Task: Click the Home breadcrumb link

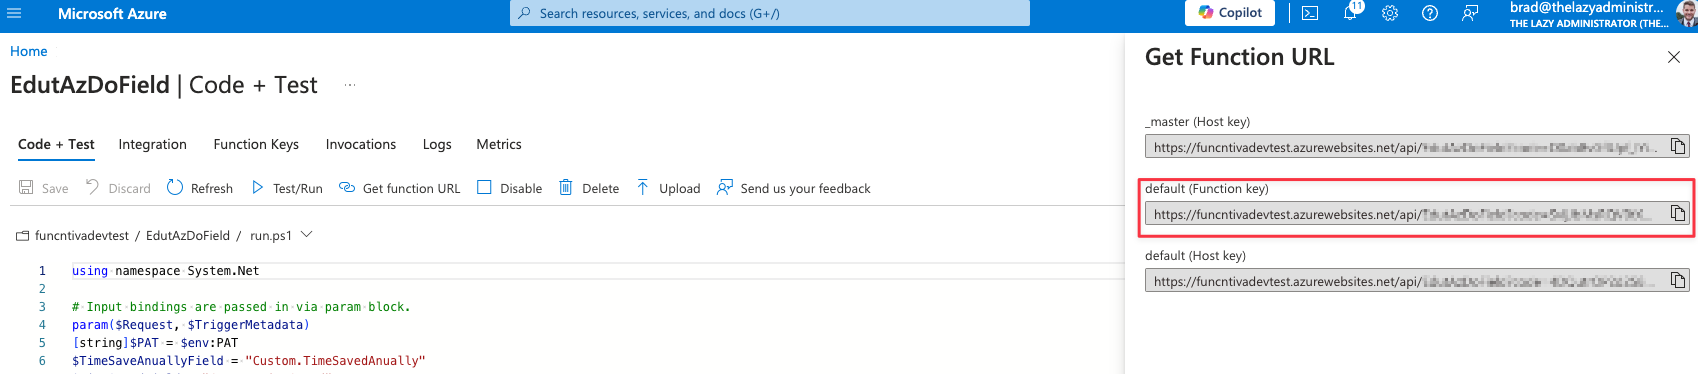Action: click(29, 51)
